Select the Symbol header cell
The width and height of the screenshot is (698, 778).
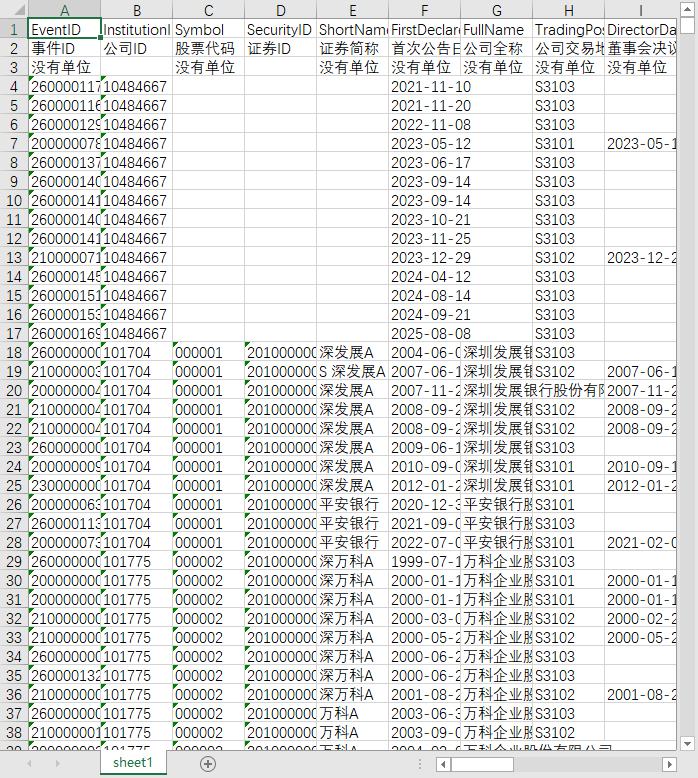point(208,29)
